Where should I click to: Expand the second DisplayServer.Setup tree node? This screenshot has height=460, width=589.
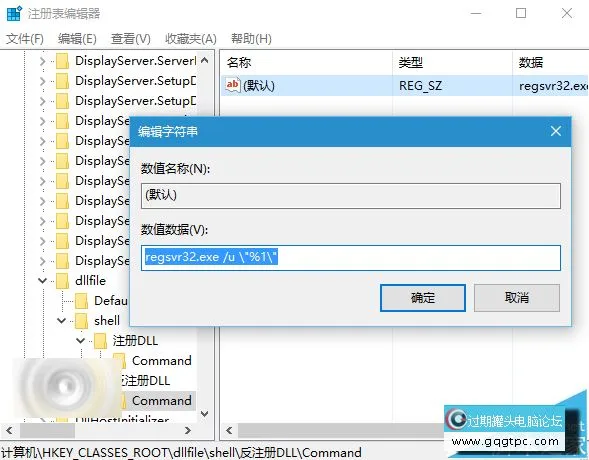click(42, 101)
